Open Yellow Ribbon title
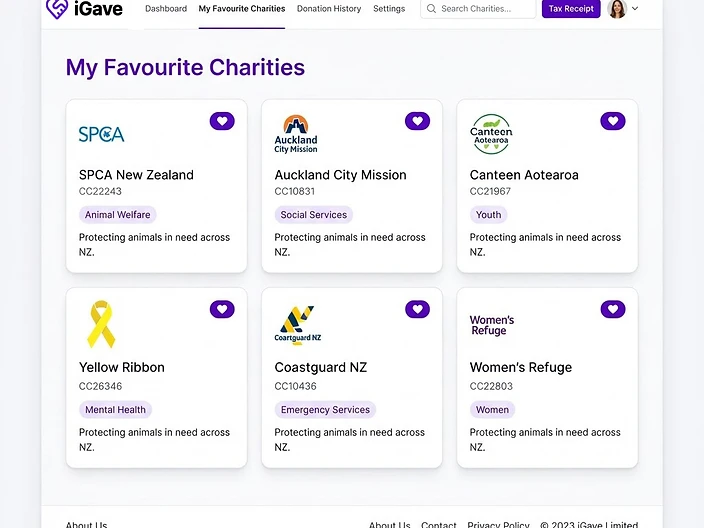704x528 pixels. click(122, 367)
